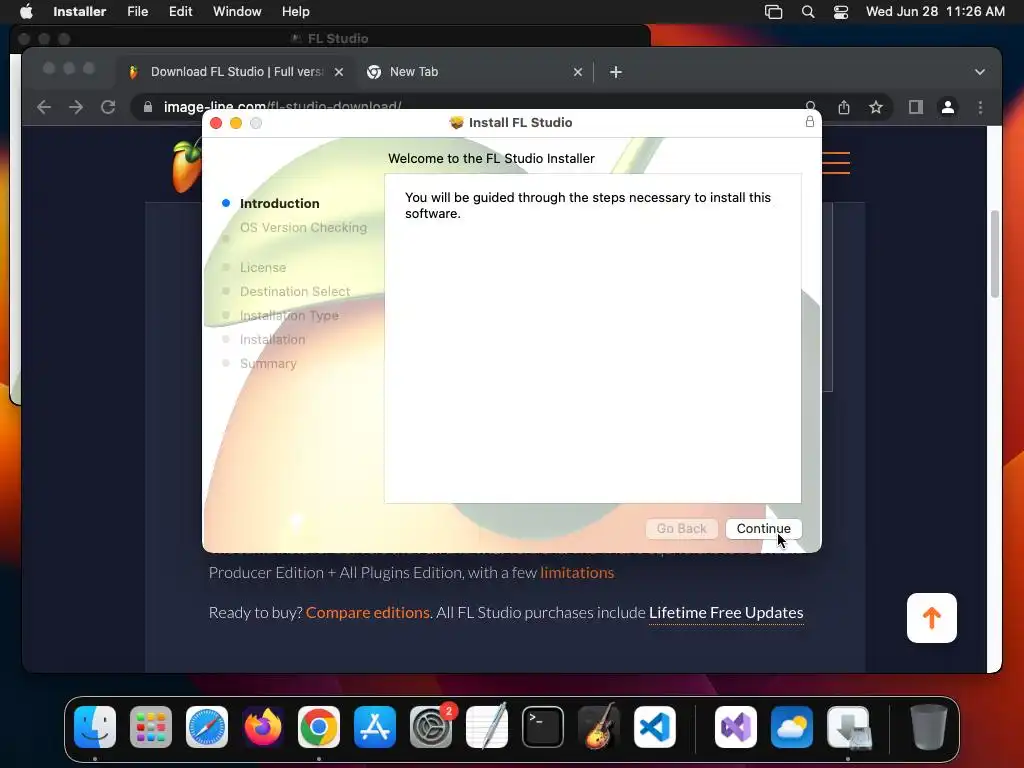1024x768 pixels.
Task: Click the Chrome page vertical scrollbar
Action: 995,253
